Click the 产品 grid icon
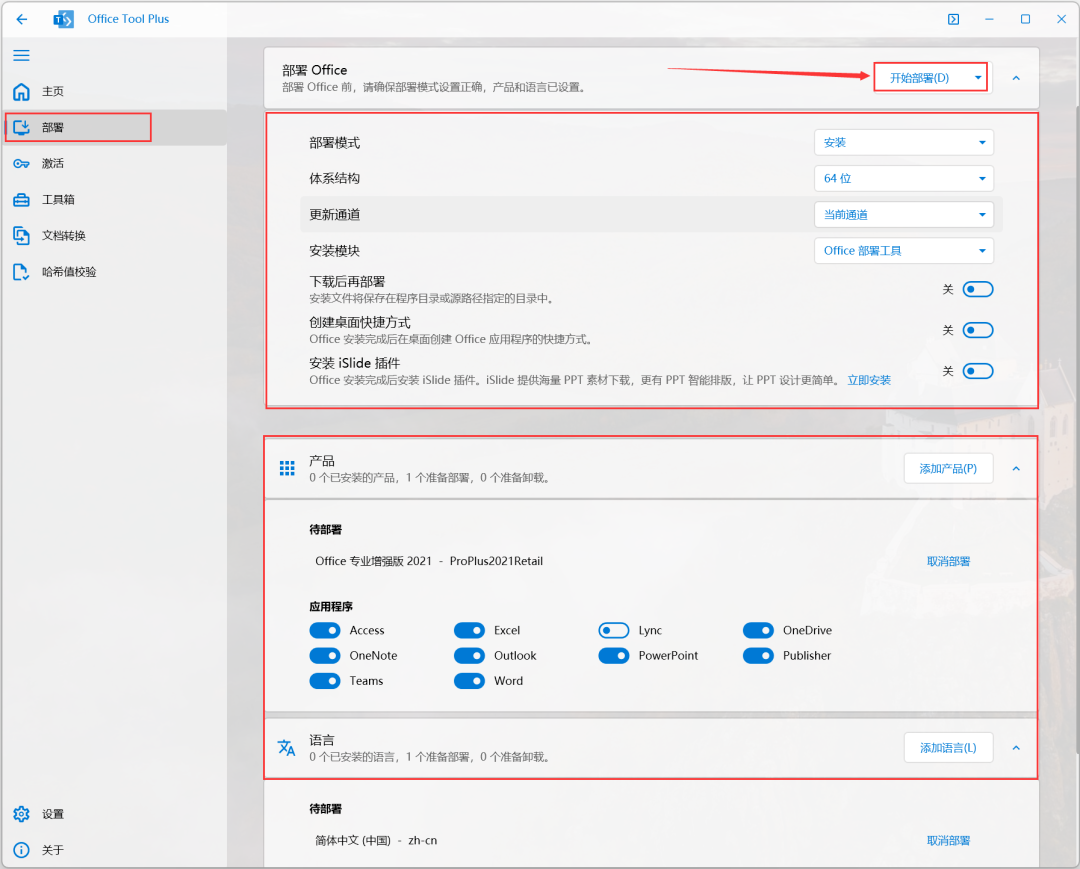Image resolution: width=1080 pixels, height=869 pixels. click(287, 468)
